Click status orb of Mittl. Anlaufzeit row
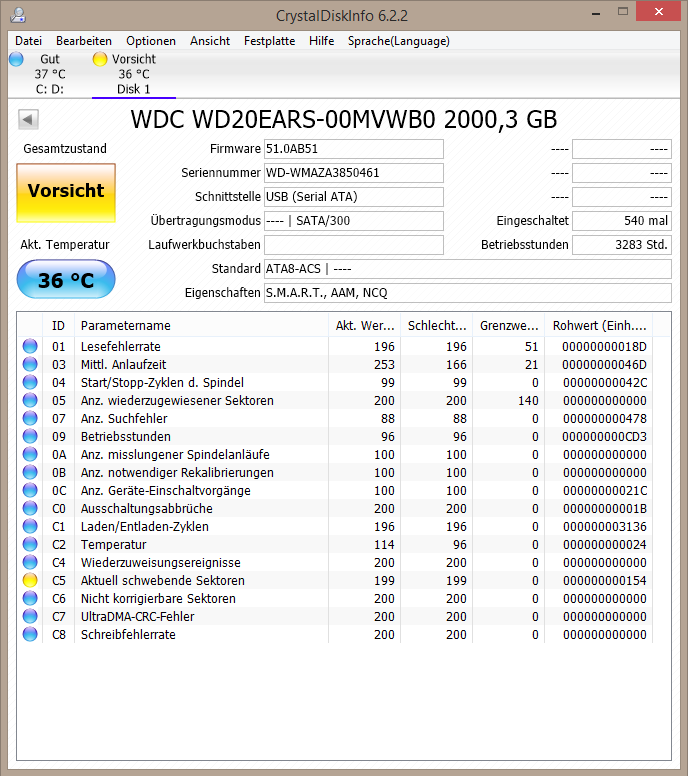Viewport: 688px width, 776px height. (x=30, y=364)
